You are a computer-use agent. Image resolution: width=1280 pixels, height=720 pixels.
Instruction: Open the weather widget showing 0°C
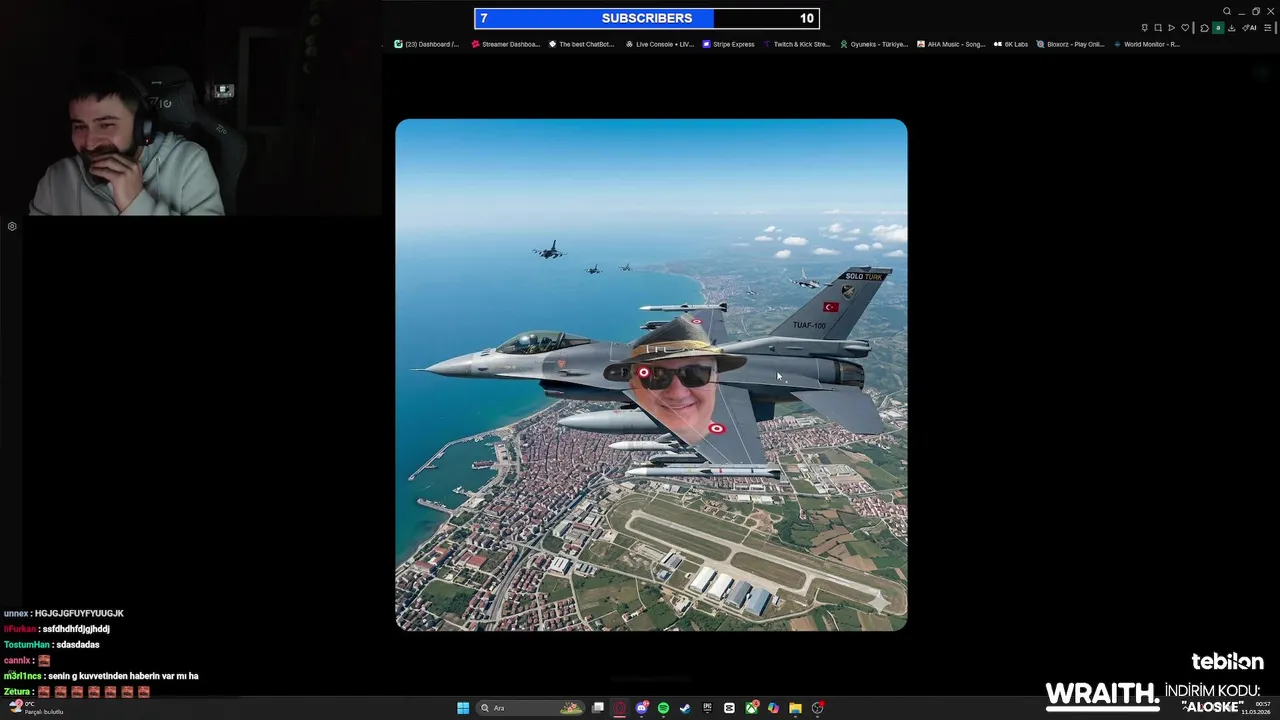tap(36, 708)
